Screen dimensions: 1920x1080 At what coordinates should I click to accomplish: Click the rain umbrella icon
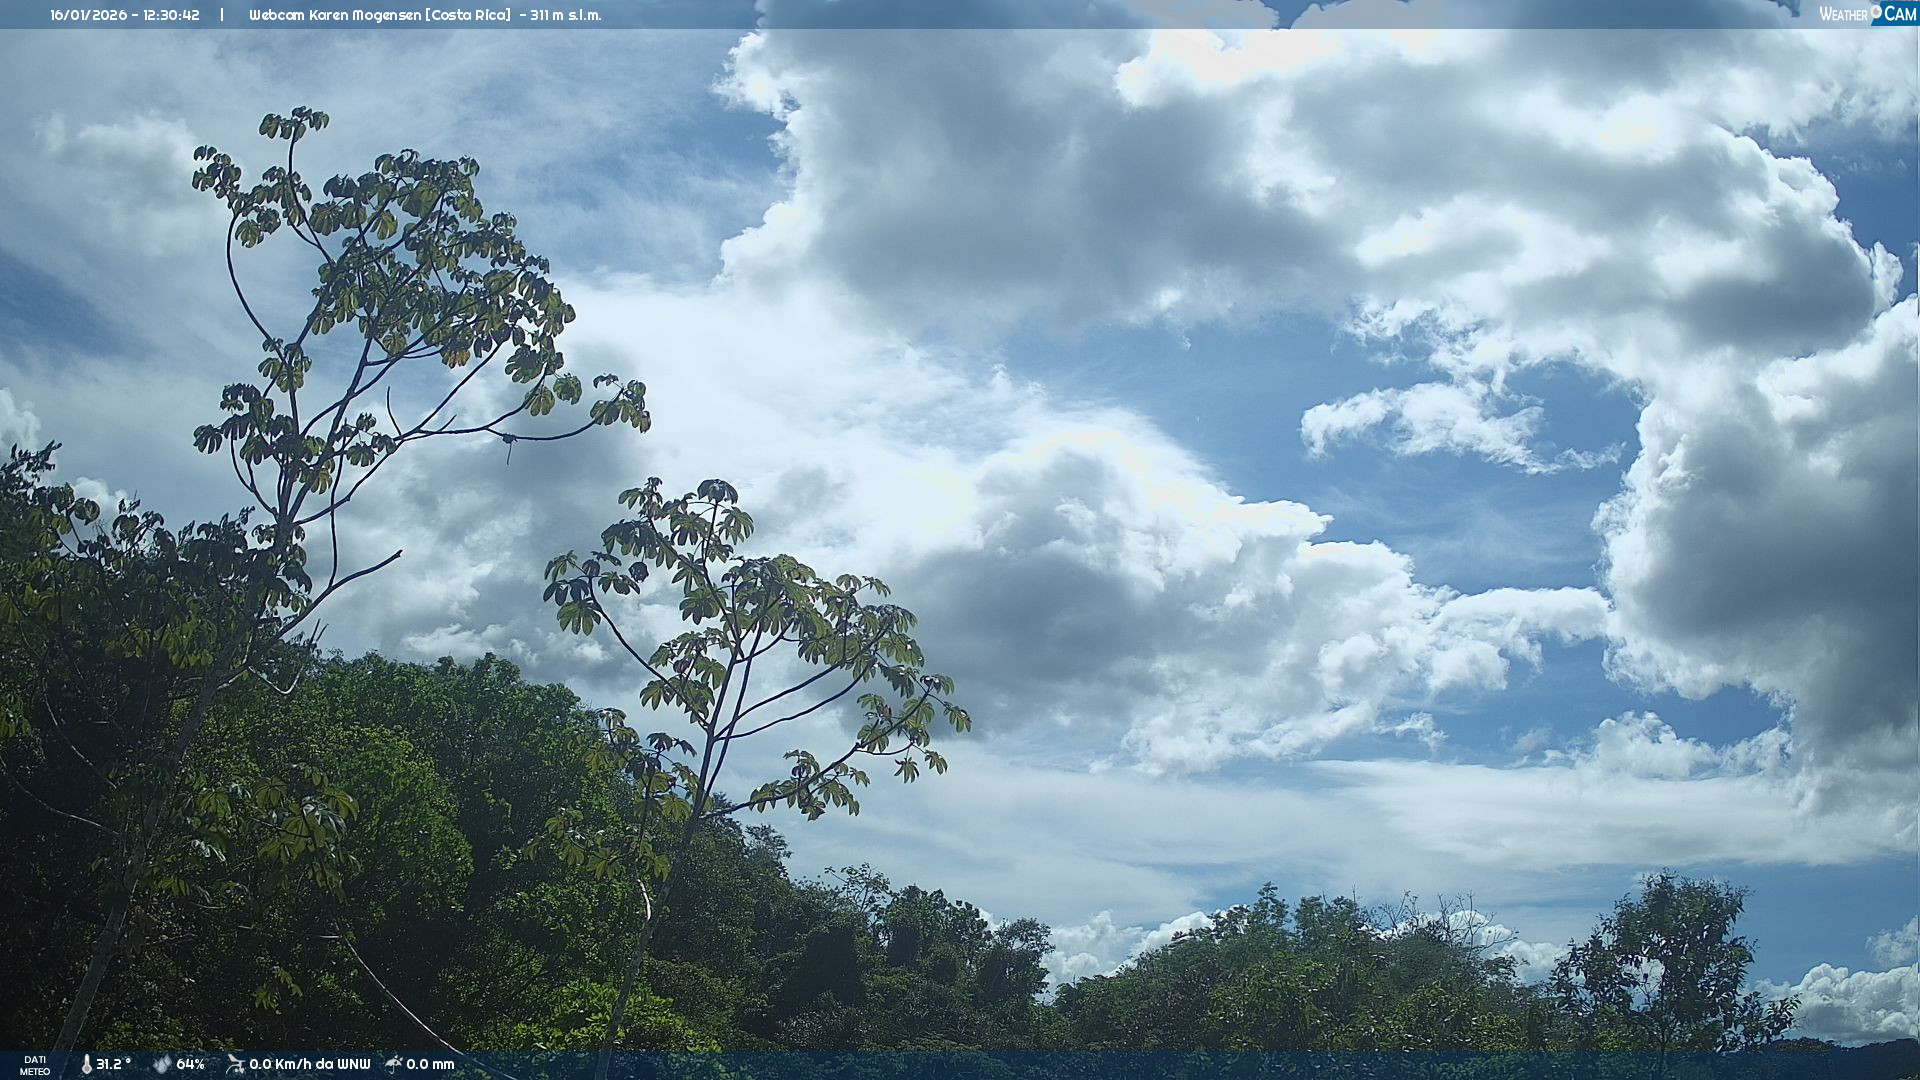394,1064
